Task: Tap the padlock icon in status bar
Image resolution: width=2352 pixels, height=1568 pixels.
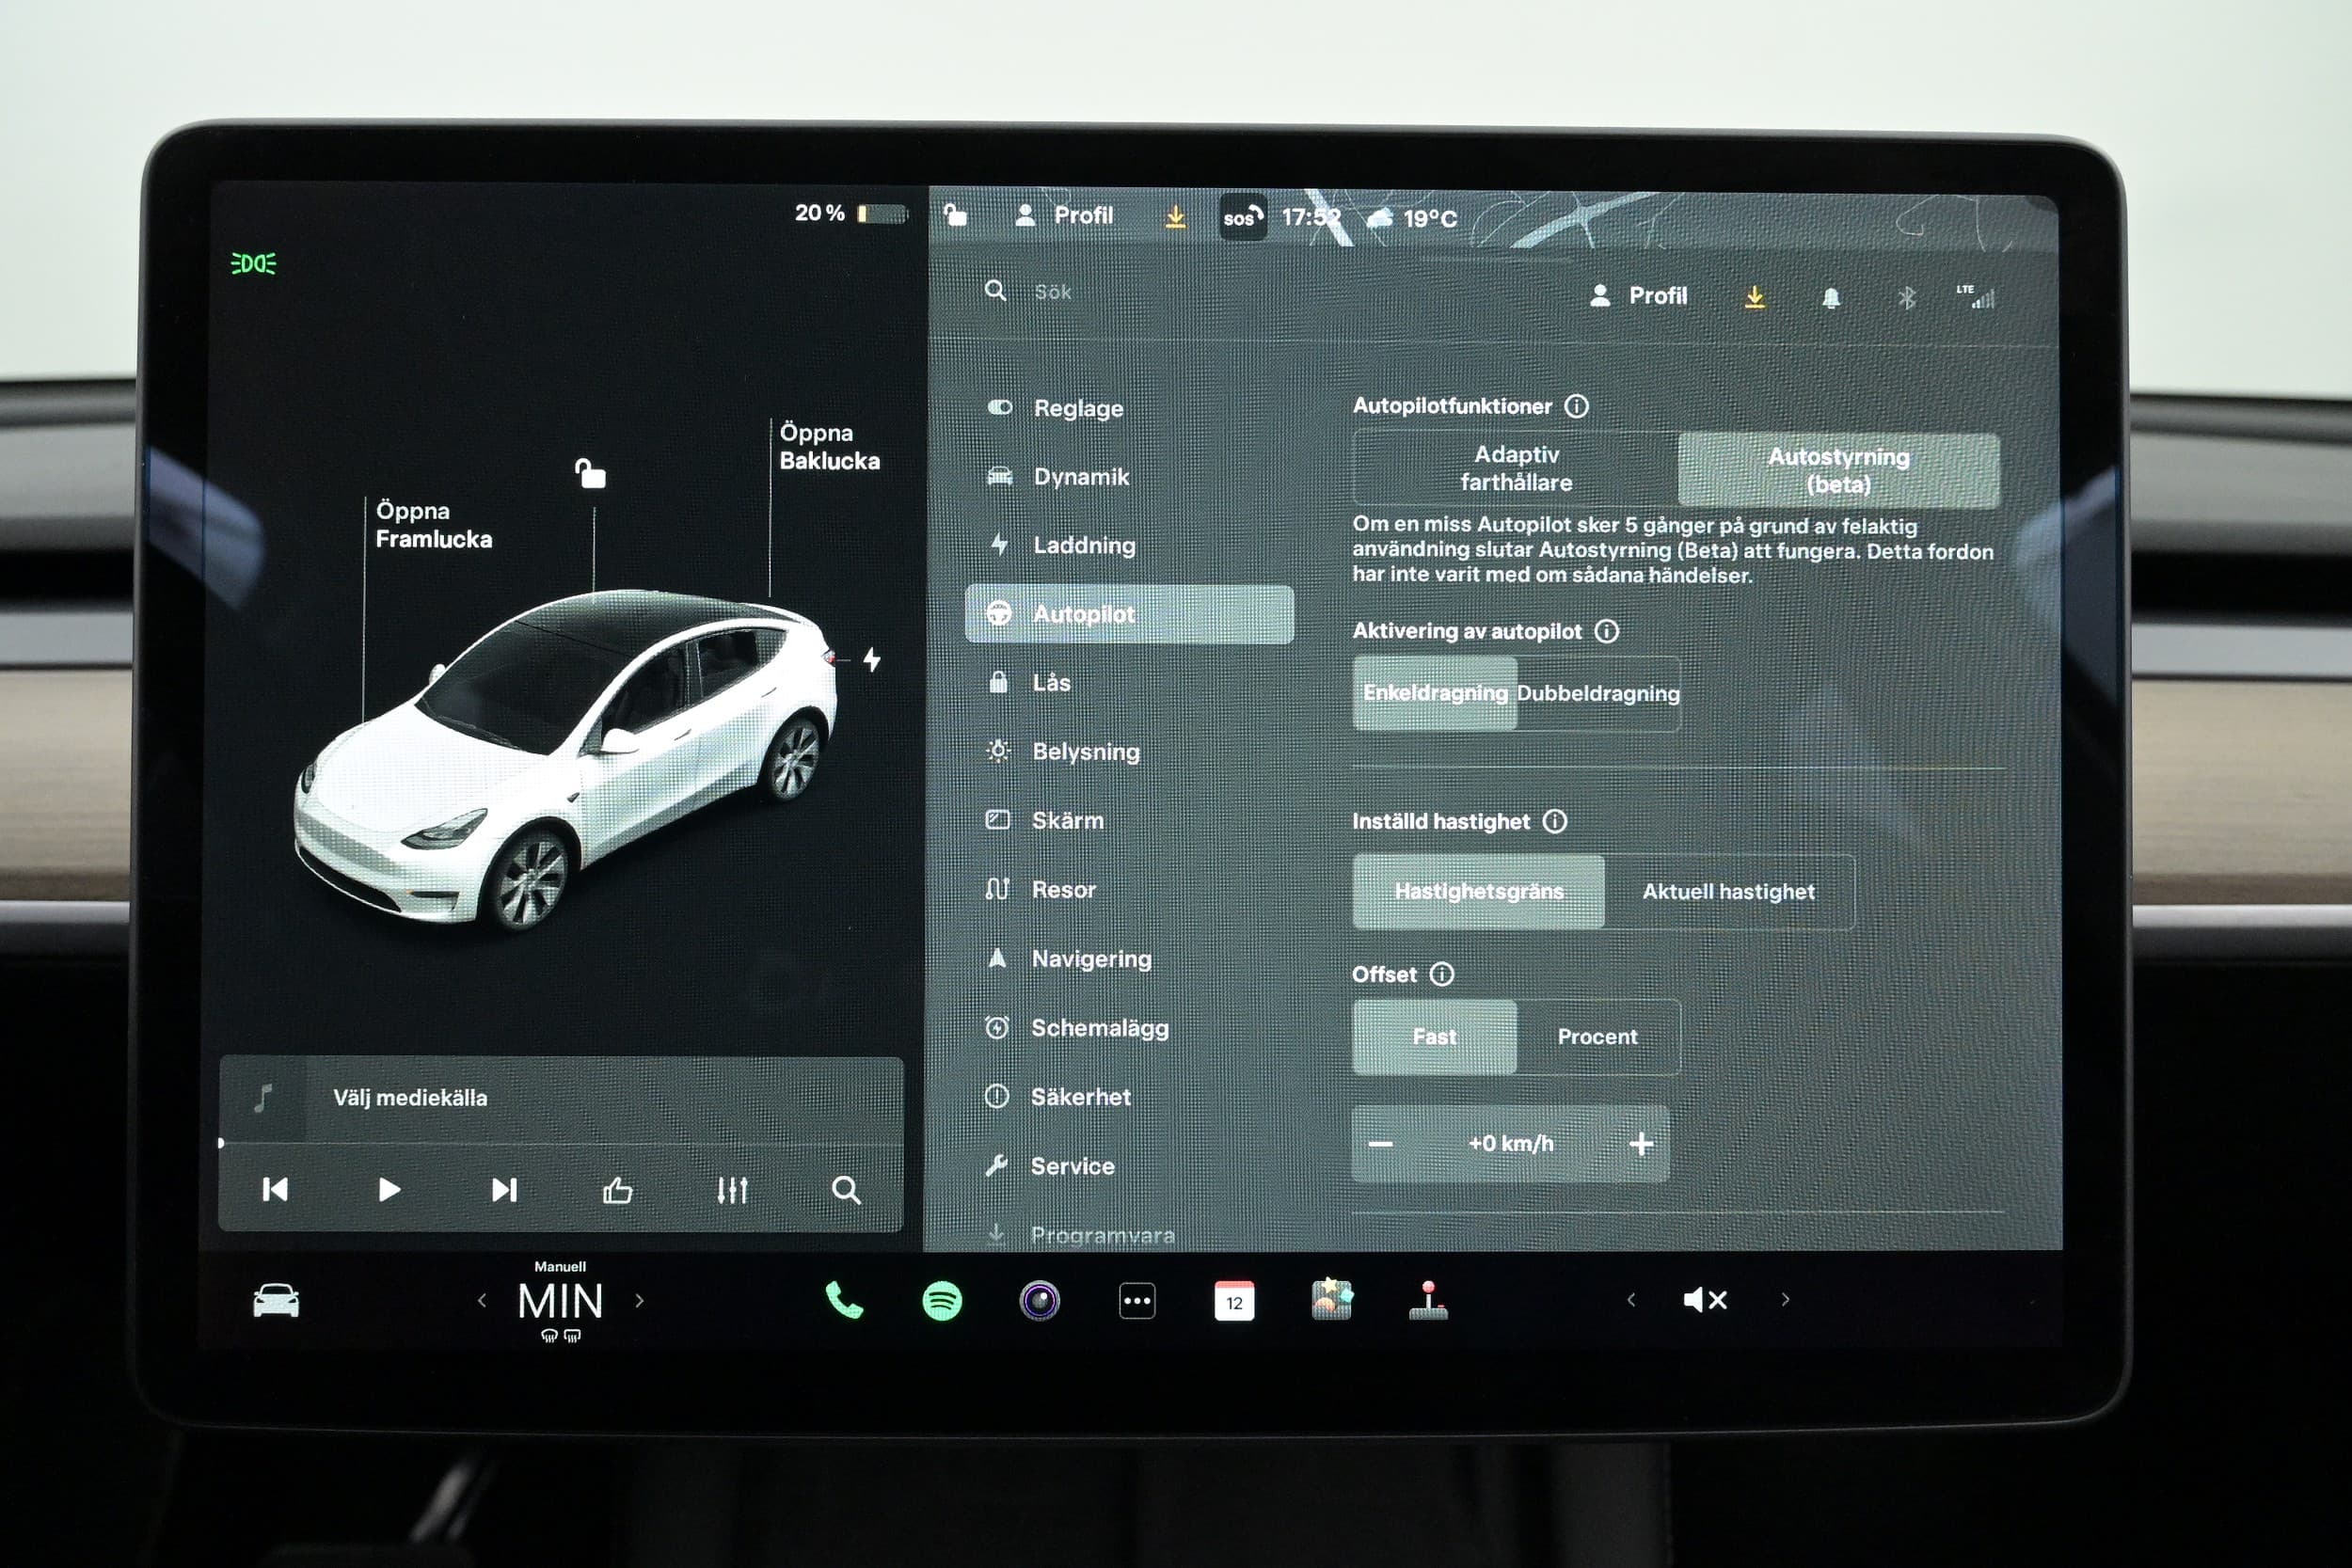Action: coord(955,214)
